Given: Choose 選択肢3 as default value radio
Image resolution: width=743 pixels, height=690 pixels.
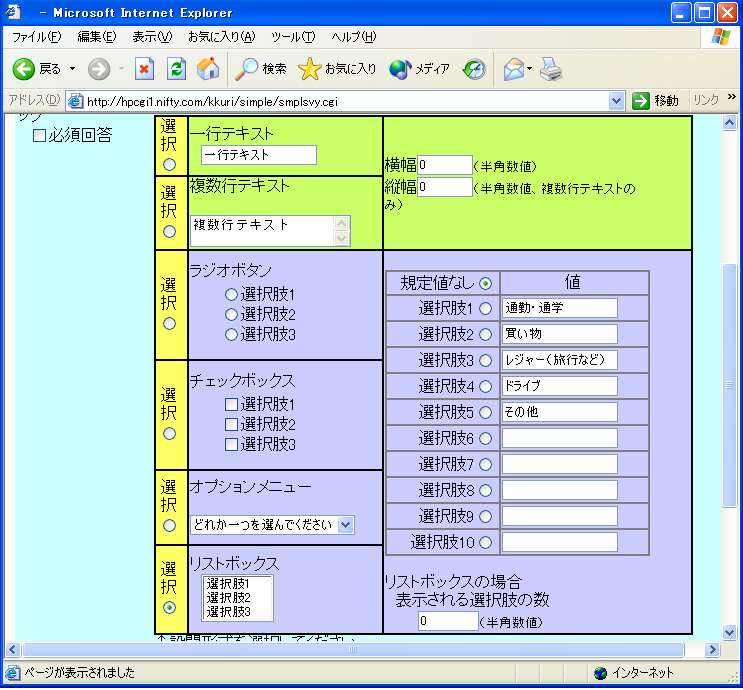Looking at the screenshot, I should [x=486, y=360].
